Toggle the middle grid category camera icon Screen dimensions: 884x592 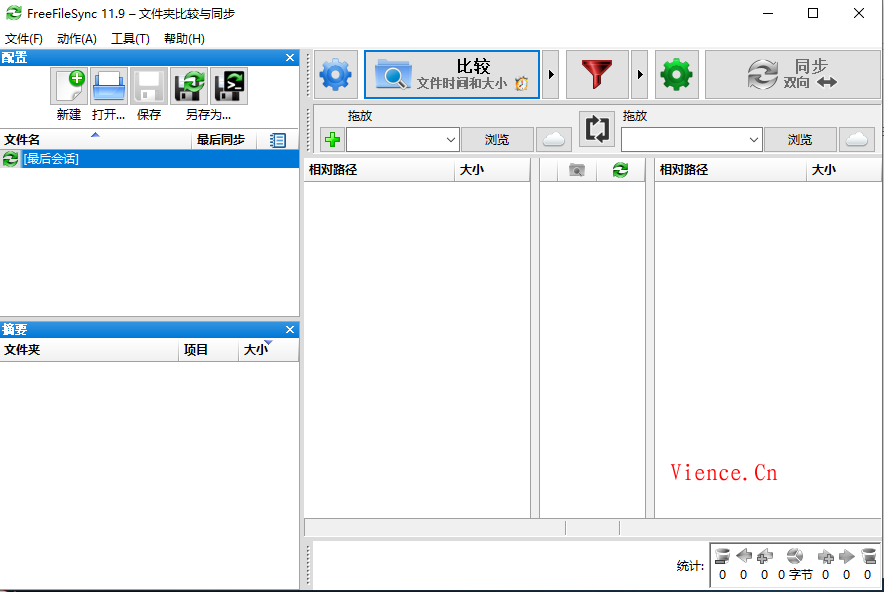click(576, 170)
